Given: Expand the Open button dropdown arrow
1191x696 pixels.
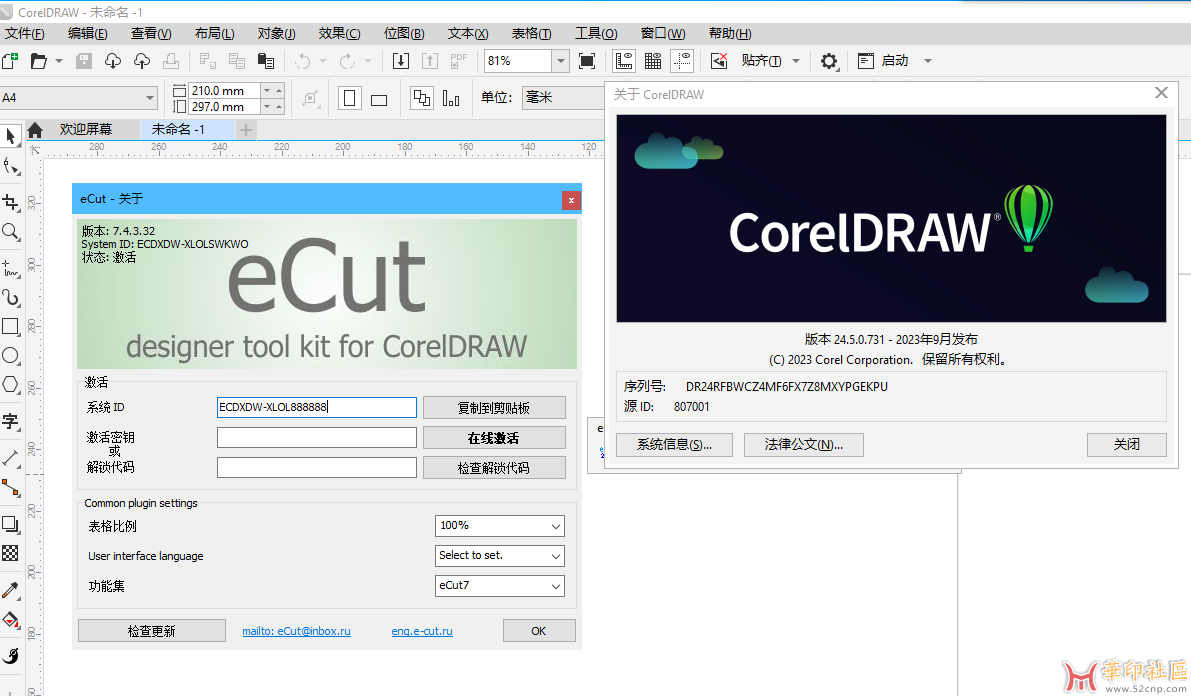Looking at the screenshot, I should click(x=58, y=61).
